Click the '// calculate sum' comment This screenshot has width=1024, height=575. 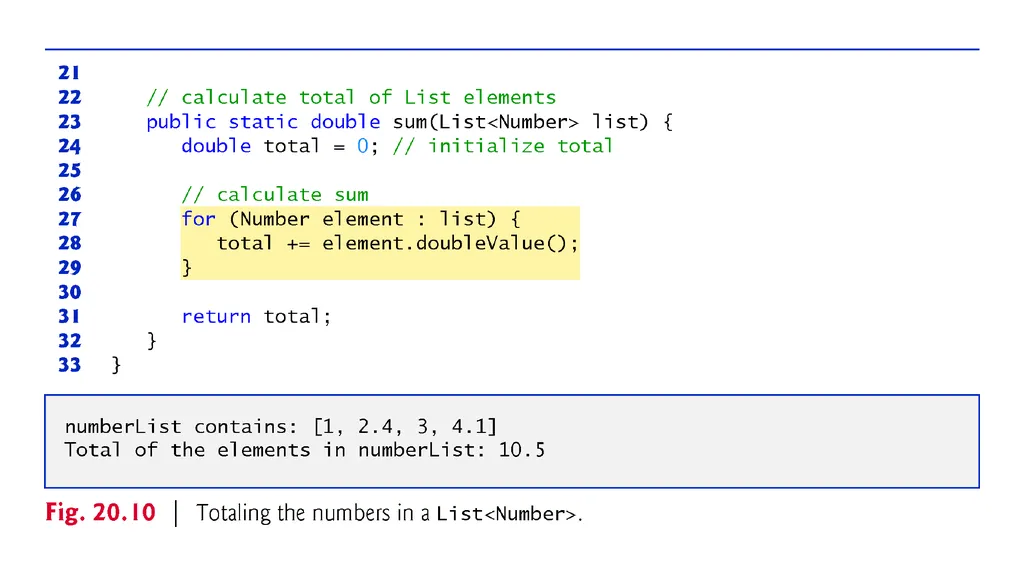(x=275, y=195)
